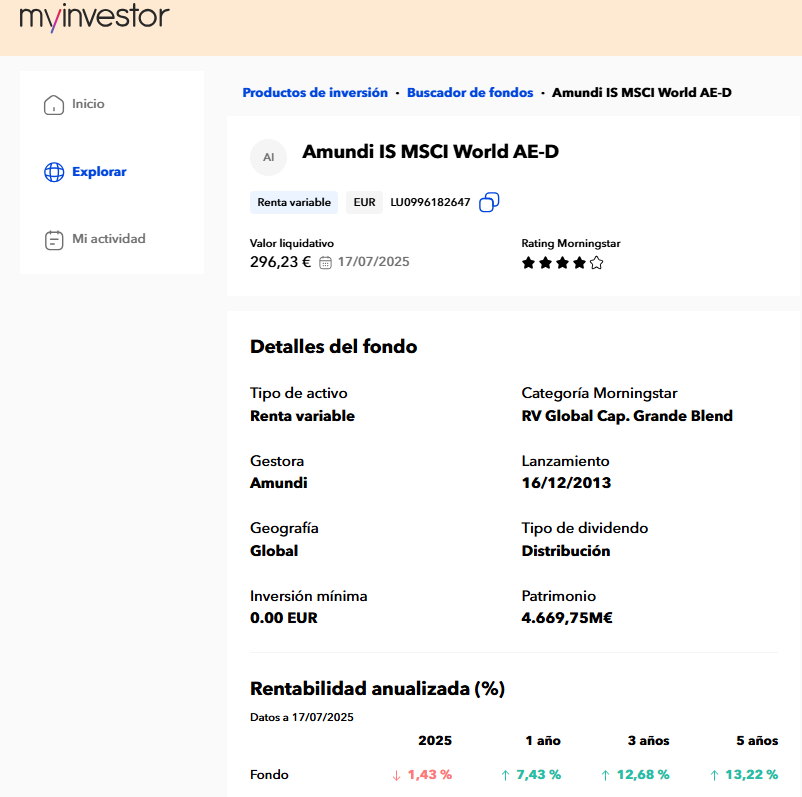Click the 2025 column header

(435, 741)
